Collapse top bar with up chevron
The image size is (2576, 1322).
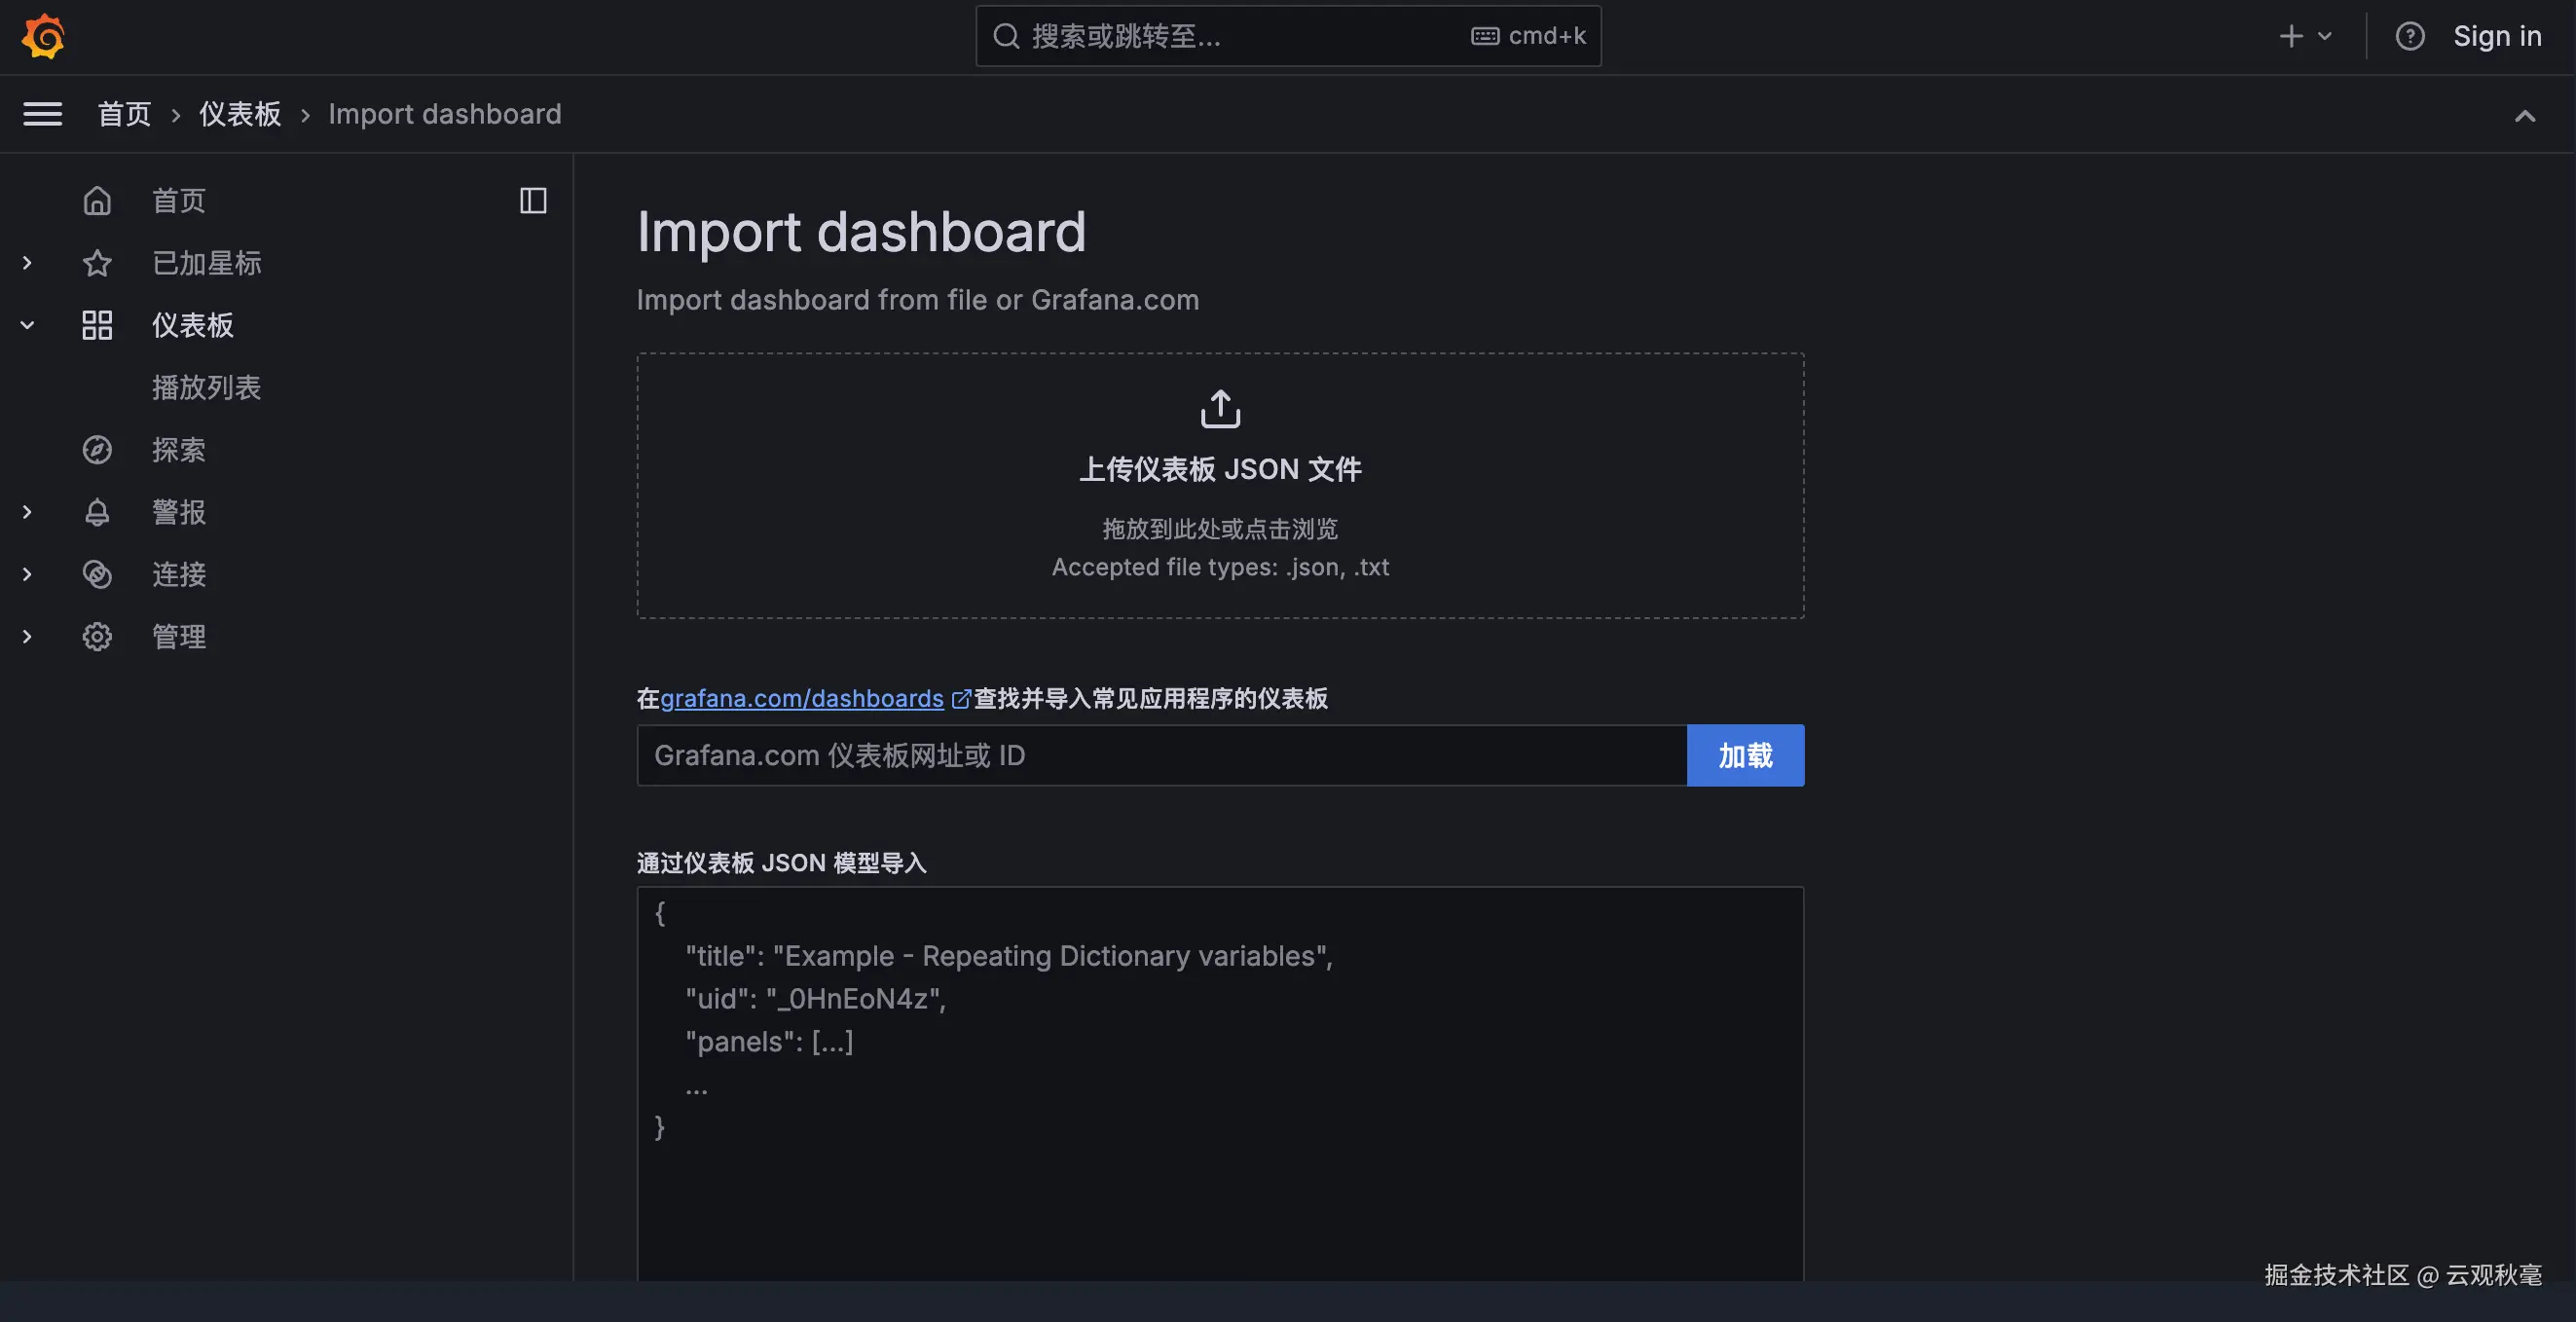[x=2524, y=116]
